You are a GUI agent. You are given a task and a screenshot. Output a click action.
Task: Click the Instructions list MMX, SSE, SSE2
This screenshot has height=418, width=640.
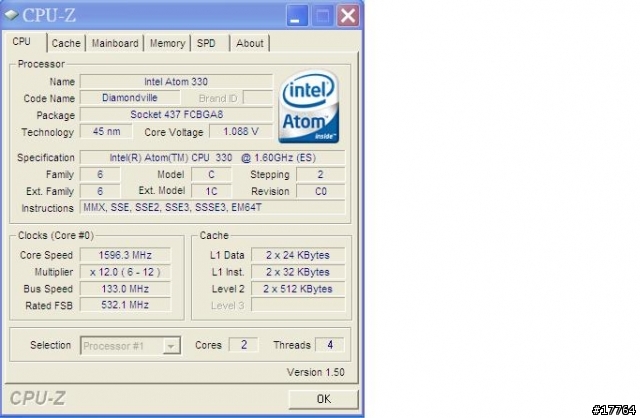[212, 207]
